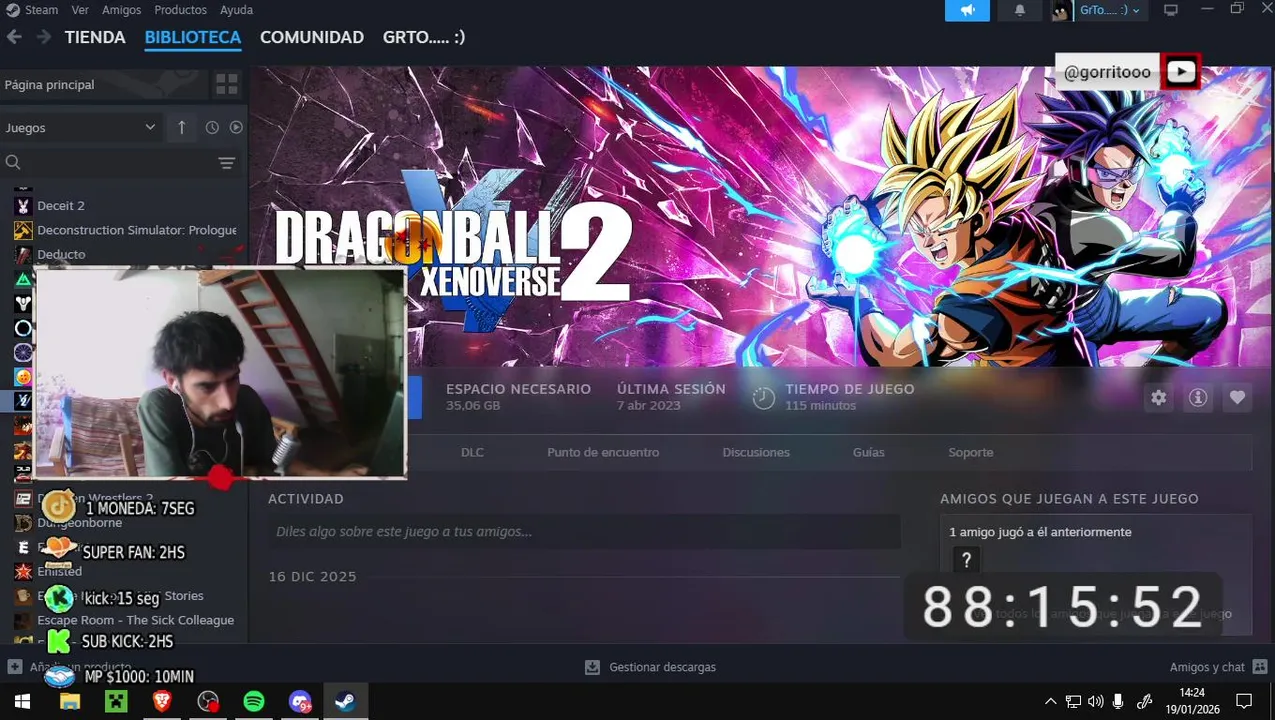Open Punto de encuentro tab
The image size is (1275, 720).
pos(603,452)
